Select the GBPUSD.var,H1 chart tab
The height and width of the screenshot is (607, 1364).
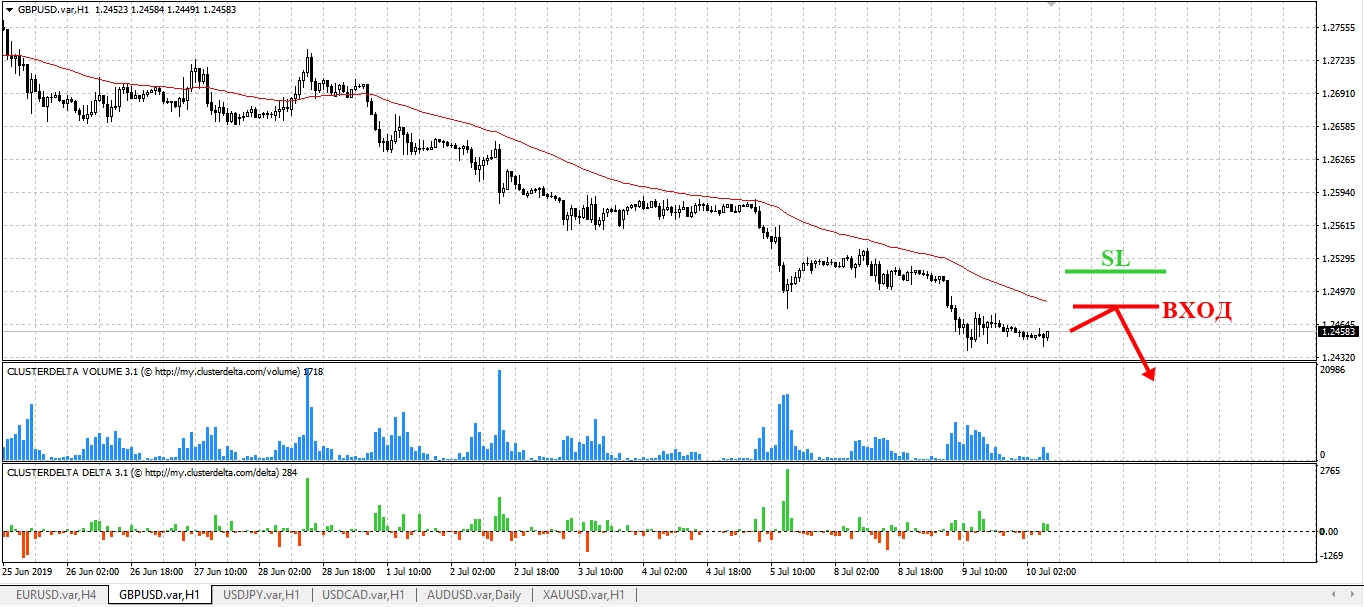pos(160,595)
